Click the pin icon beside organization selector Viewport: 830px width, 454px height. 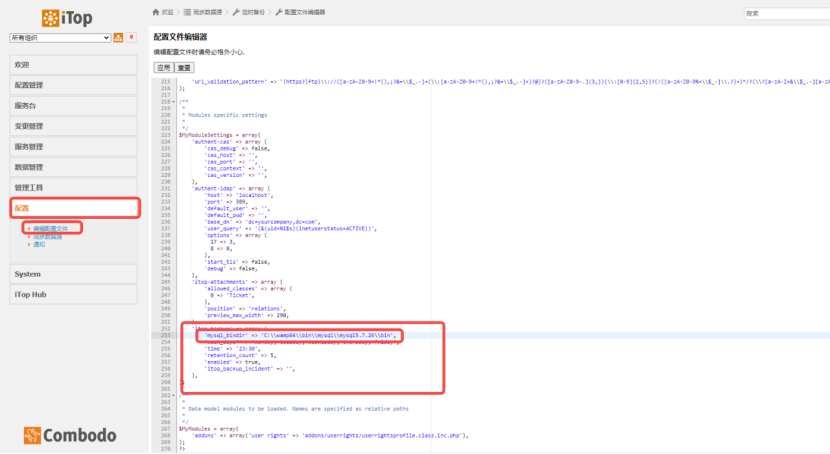coord(131,37)
